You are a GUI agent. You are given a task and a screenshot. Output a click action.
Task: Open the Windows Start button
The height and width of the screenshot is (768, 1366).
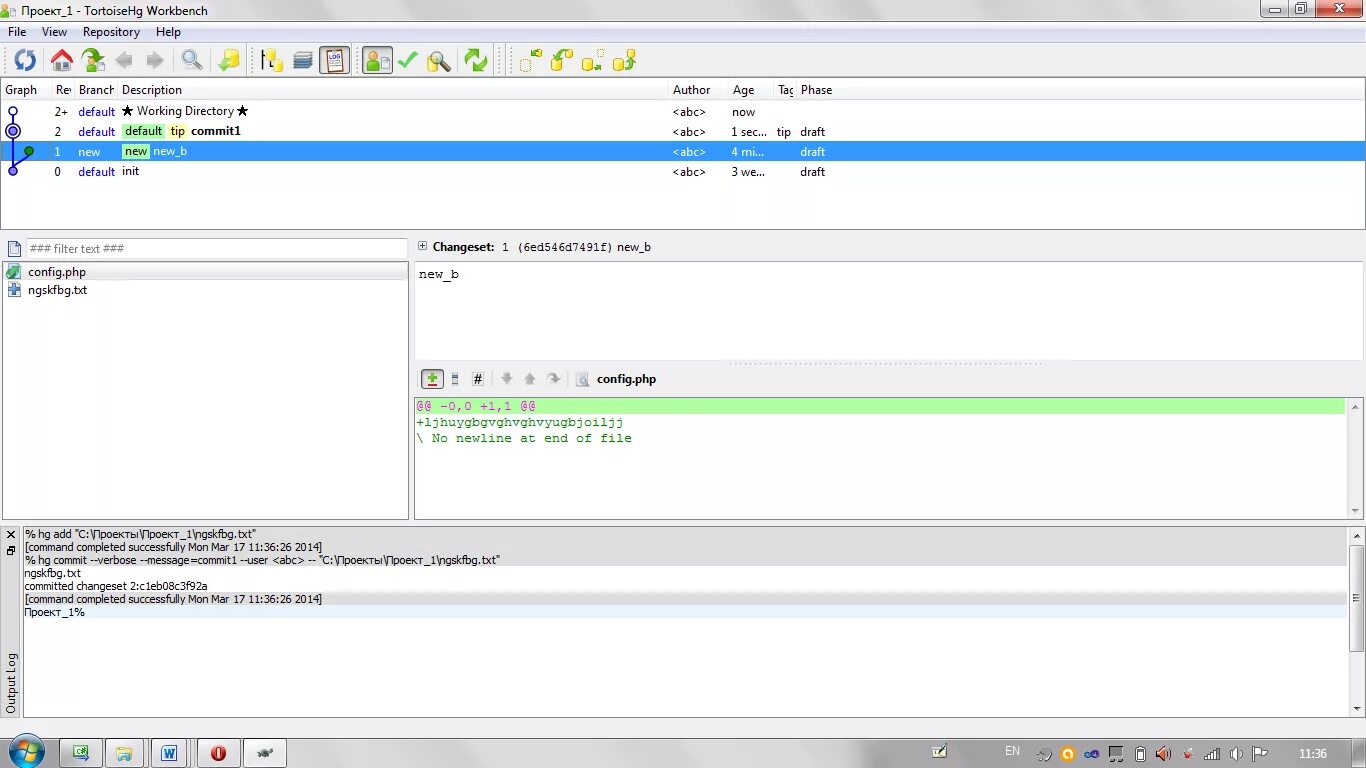tap(26, 752)
